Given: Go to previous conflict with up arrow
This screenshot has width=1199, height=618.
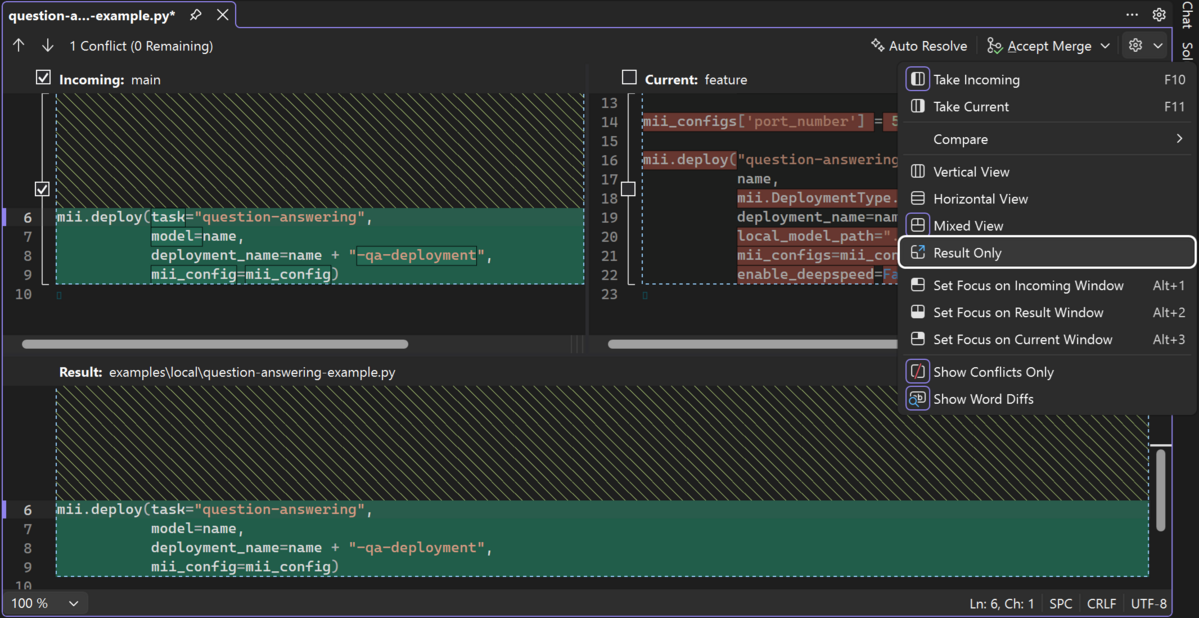Looking at the screenshot, I should tap(19, 46).
